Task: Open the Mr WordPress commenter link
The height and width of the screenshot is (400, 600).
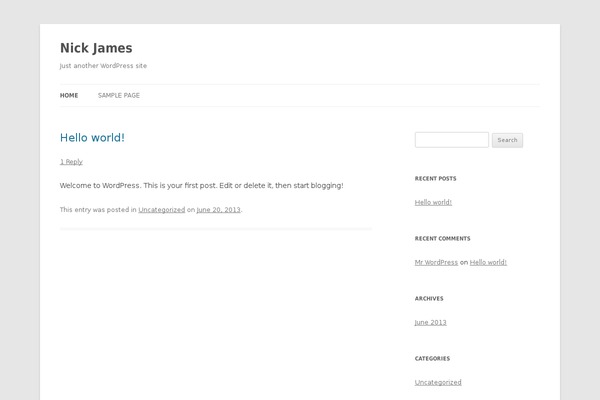Action: [436, 262]
